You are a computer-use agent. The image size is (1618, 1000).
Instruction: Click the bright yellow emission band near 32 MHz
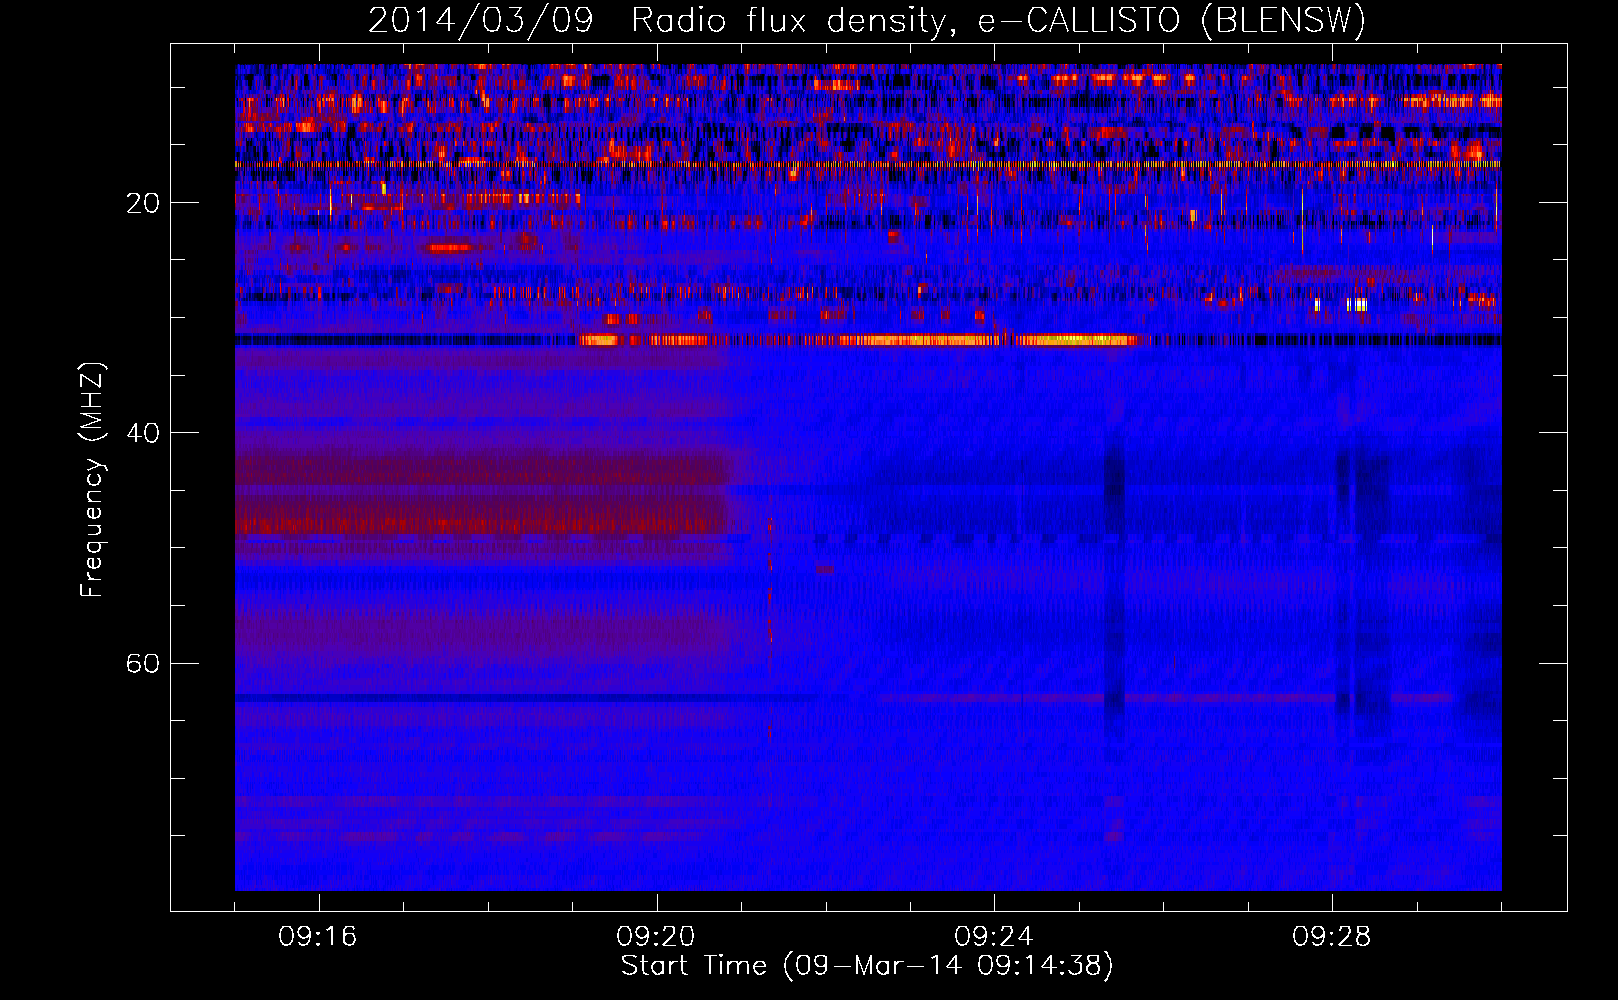[x=858, y=340]
